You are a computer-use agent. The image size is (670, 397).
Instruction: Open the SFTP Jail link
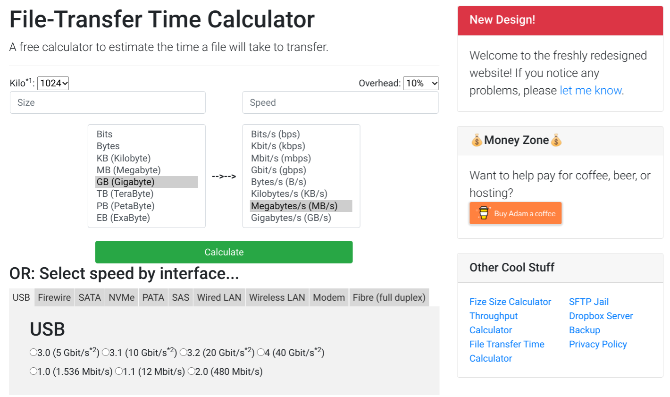[589, 302]
